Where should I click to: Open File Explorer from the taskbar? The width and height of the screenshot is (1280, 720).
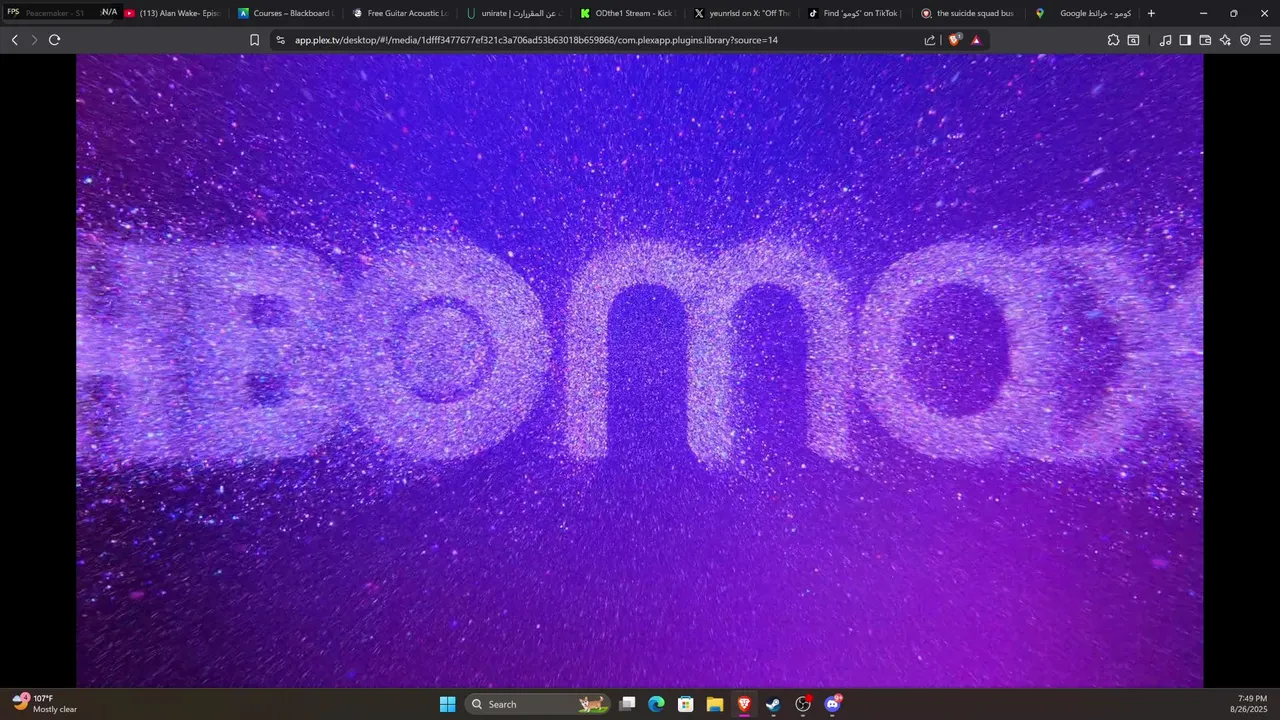pos(715,704)
